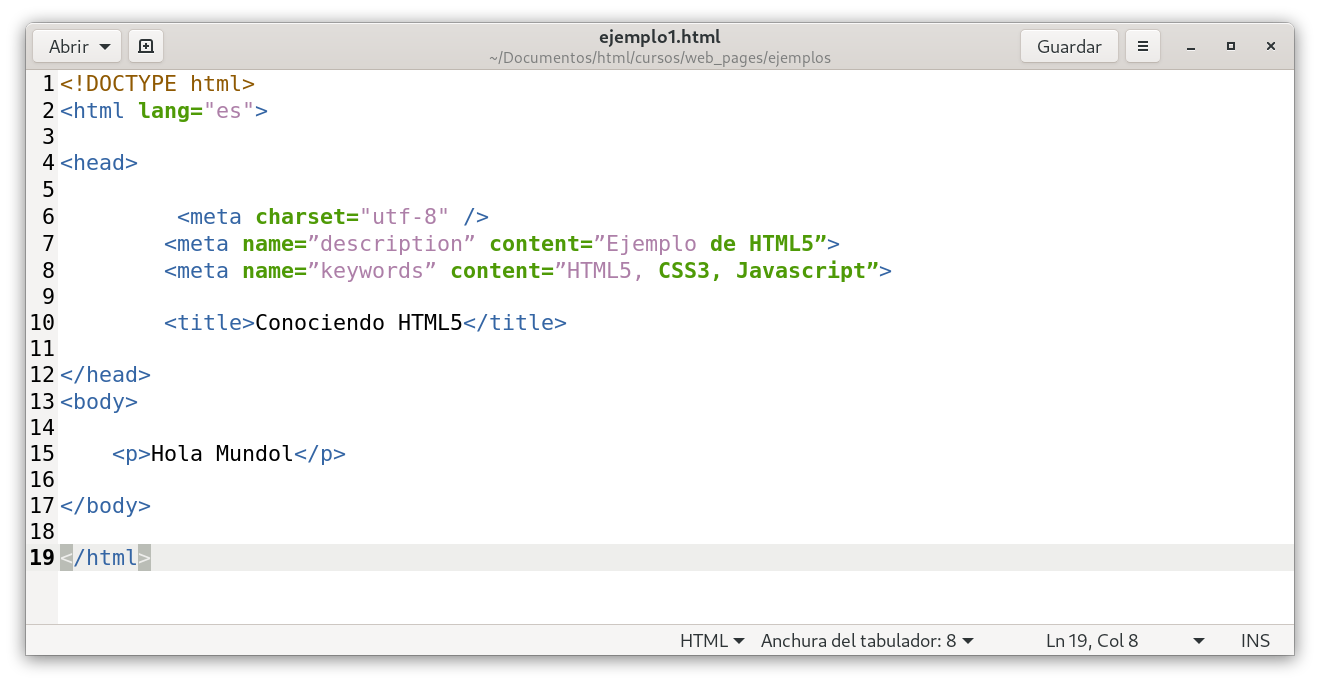Close the ejemplo1.html window
The image size is (1320, 684).
[x=1271, y=46]
